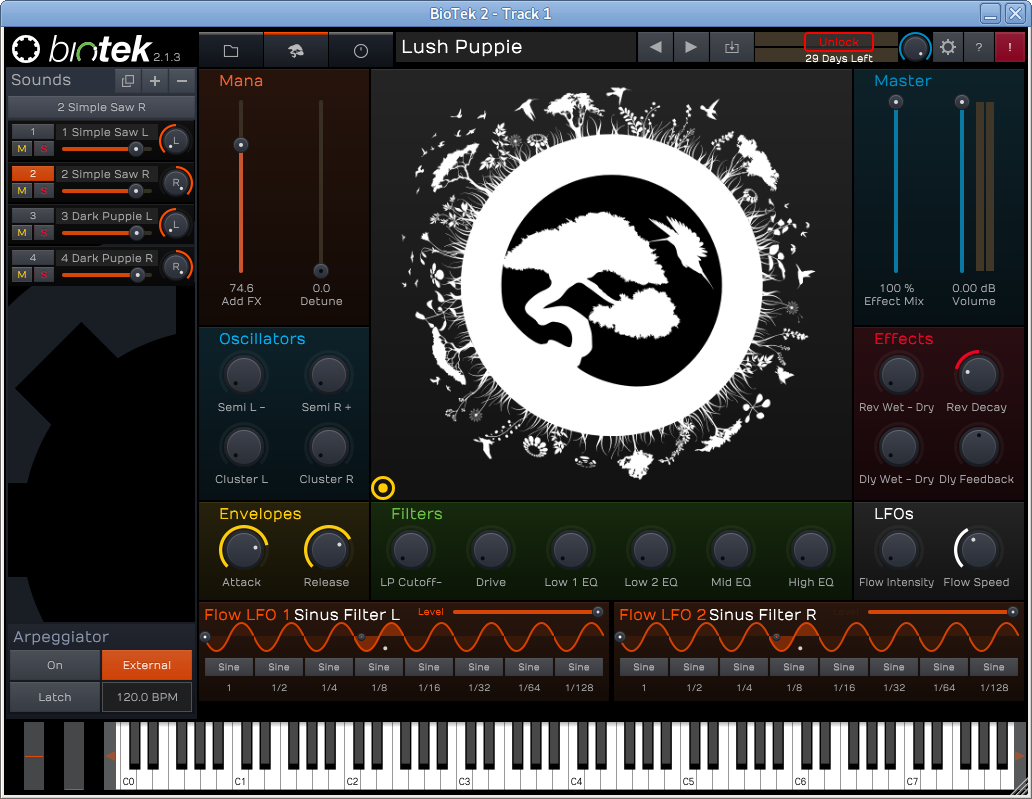Toggle Arpeggiator On button

[55, 665]
